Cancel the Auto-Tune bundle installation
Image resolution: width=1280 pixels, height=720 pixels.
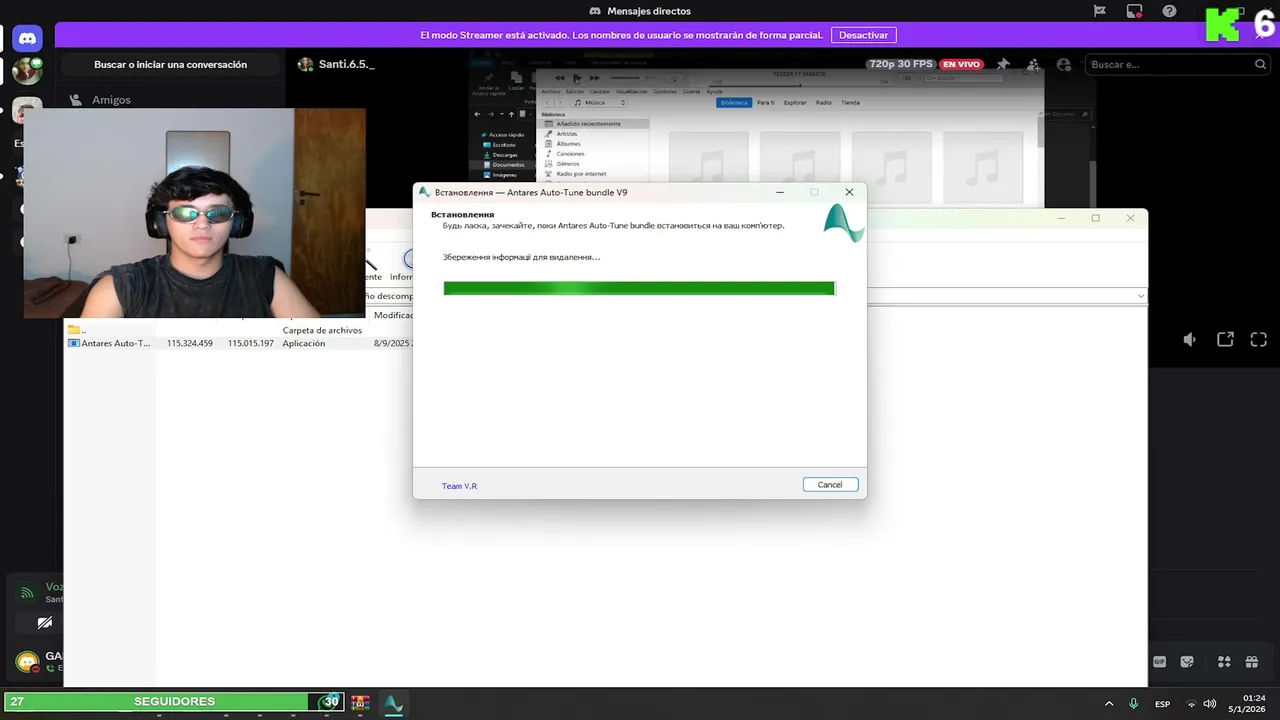tap(830, 484)
